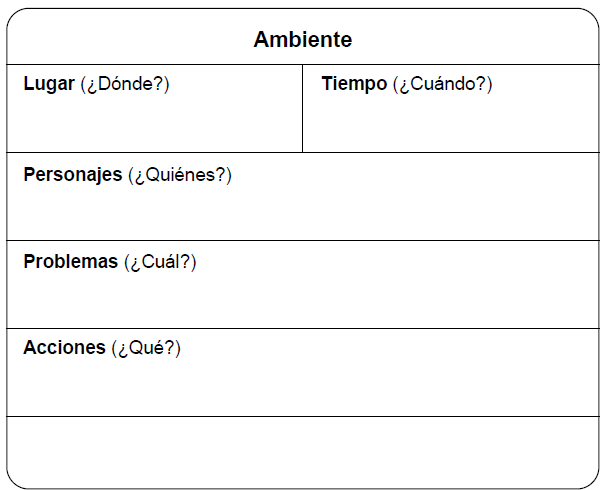Select the bold Problemas label
Image resolution: width=604 pixels, height=490 pixels.
coord(70,263)
